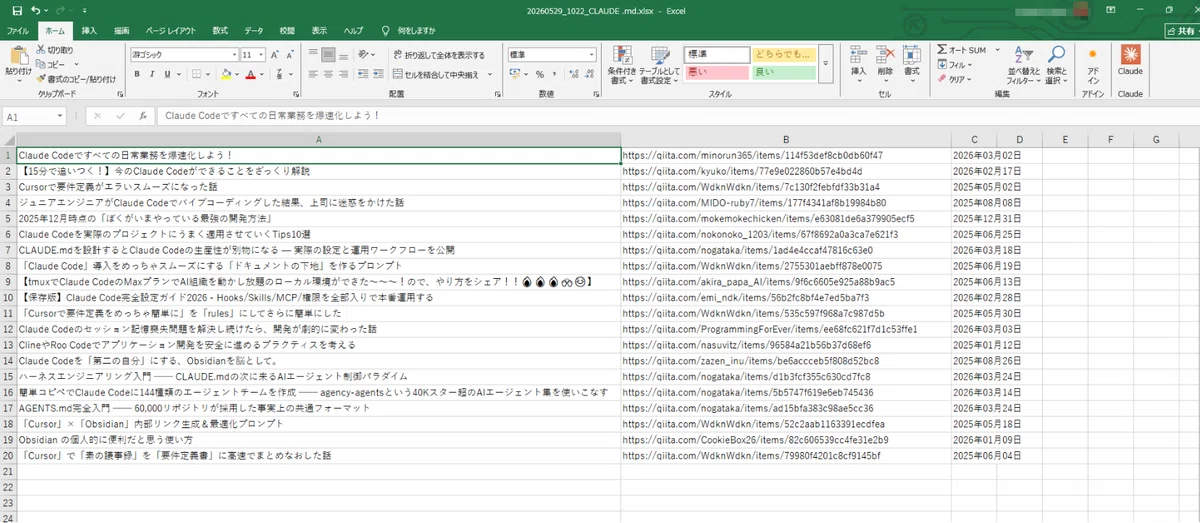Click the Insert Function fx icon
1200x523 pixels.
tap(143, 116)
